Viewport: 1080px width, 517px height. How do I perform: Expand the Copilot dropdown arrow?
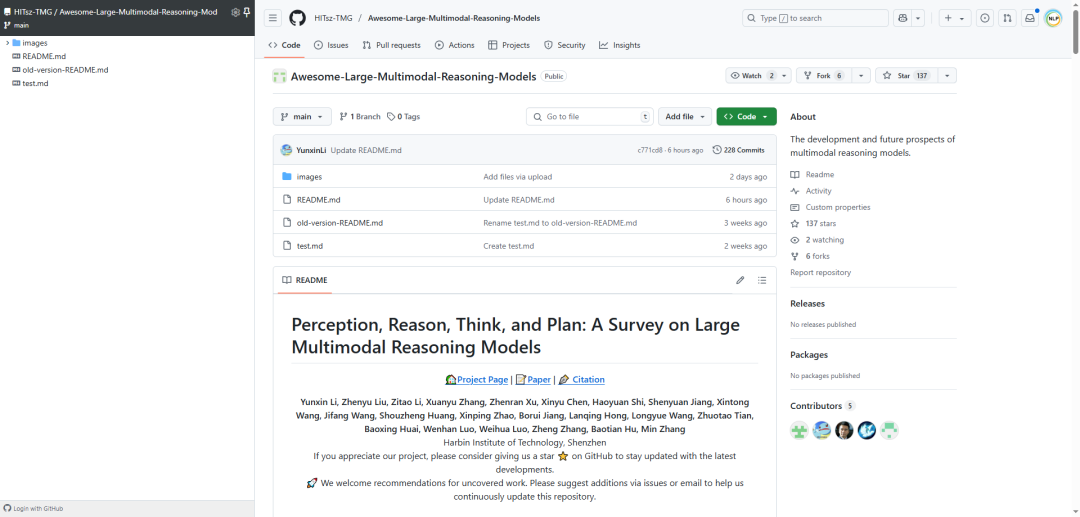coord(918,18)
